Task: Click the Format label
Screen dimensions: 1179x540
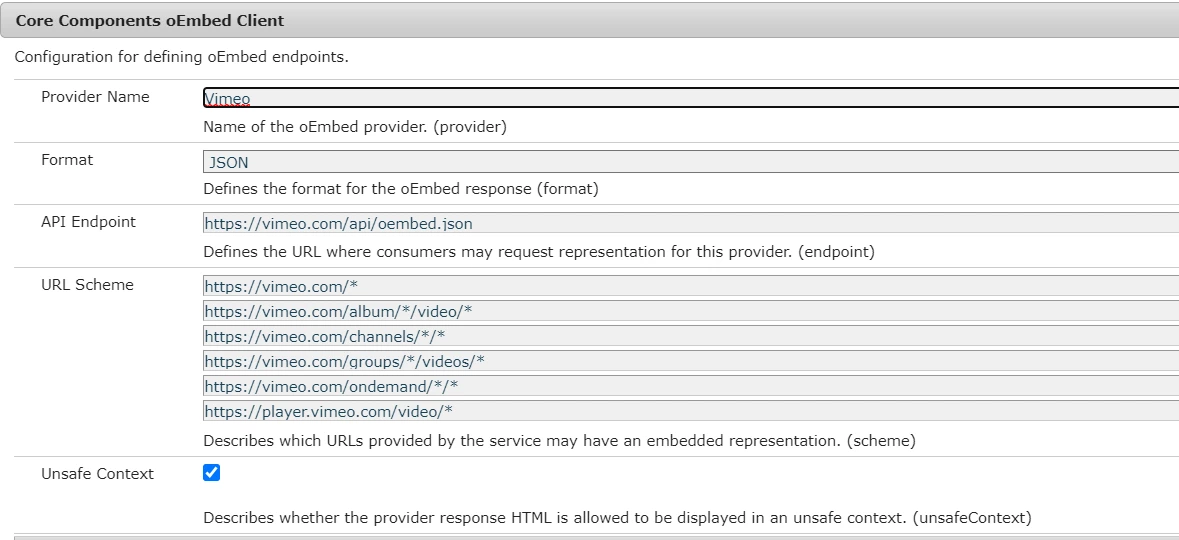Action: [x=67, y=159]
